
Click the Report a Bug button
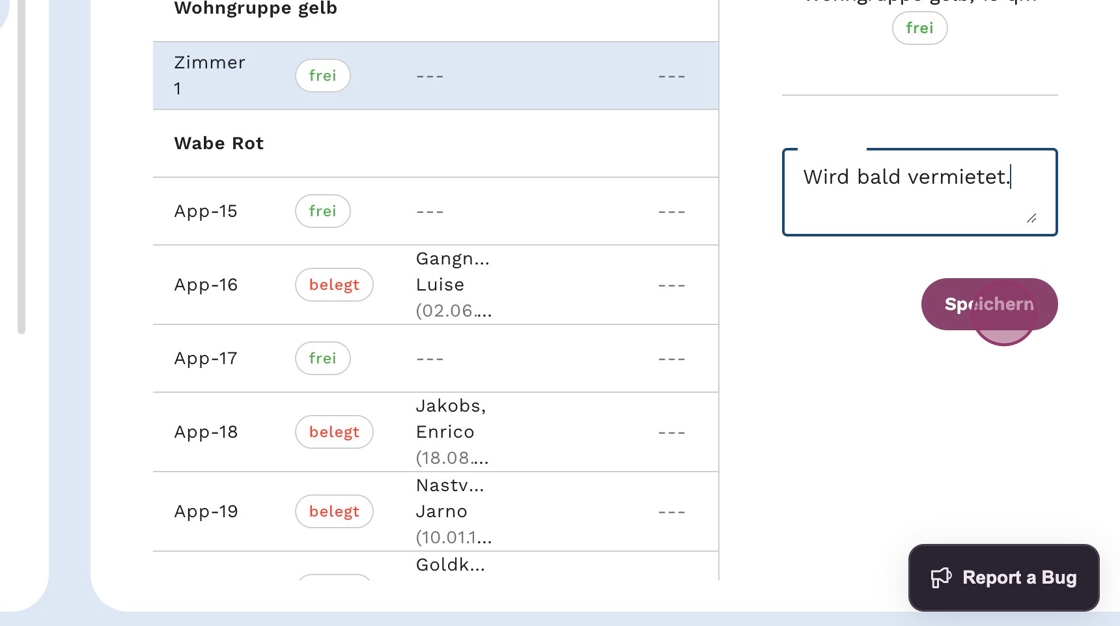point(1003,578)
